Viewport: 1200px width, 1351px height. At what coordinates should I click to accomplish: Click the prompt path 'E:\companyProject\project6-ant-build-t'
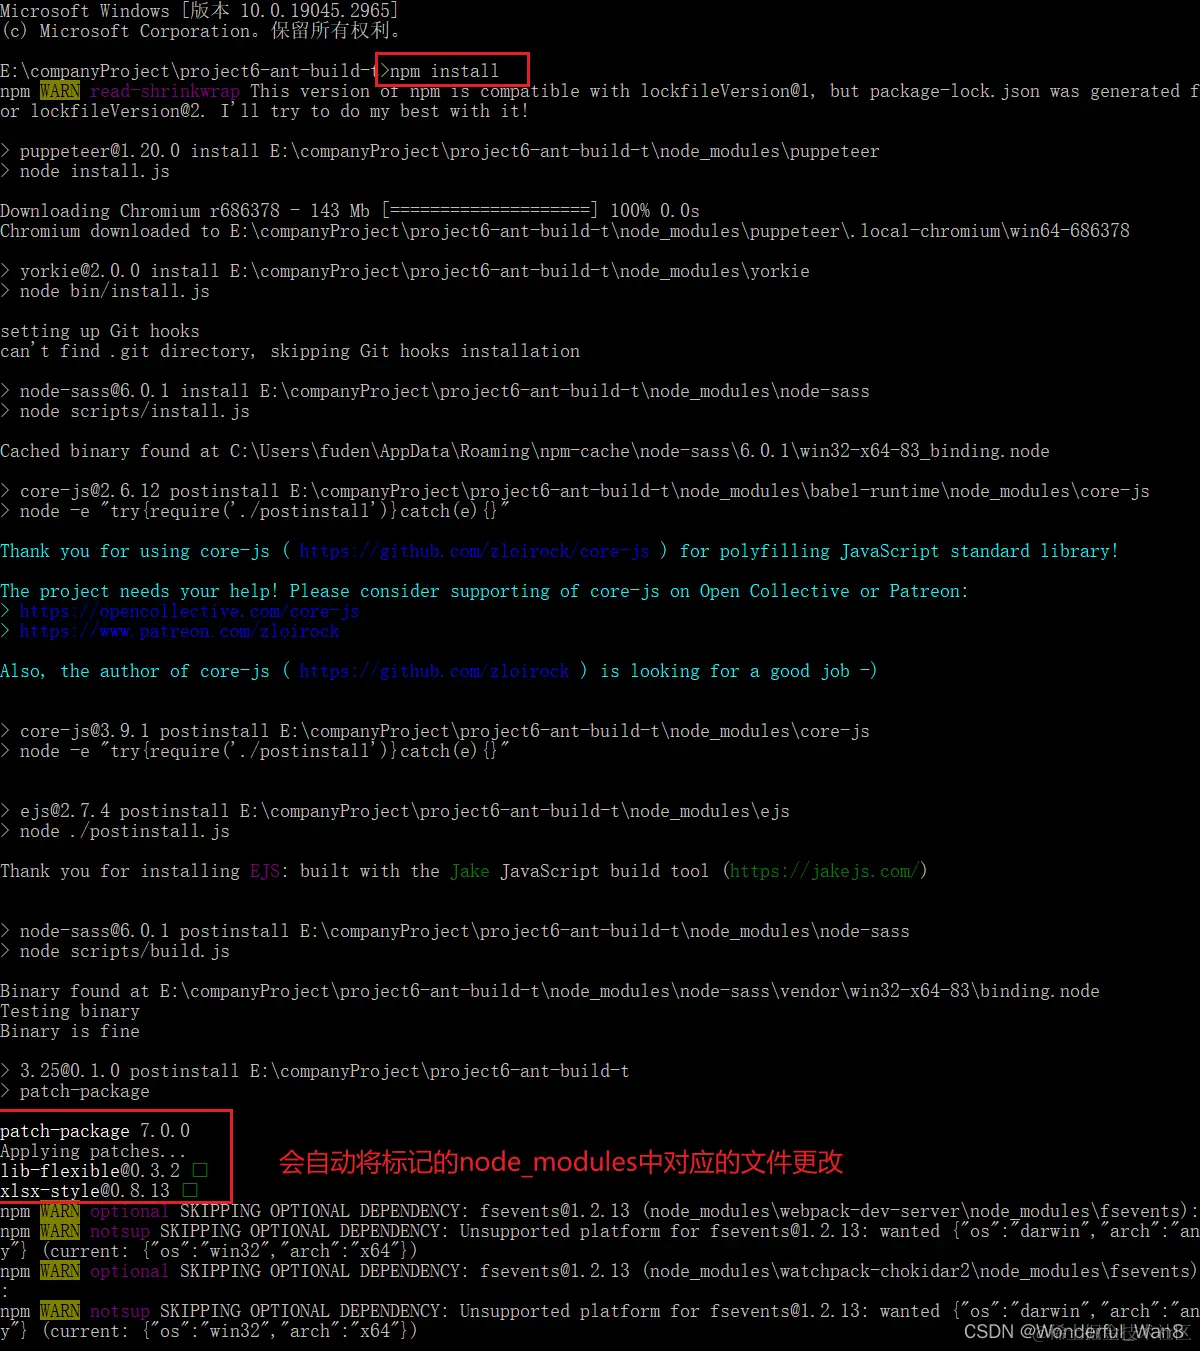pos(189,71)
